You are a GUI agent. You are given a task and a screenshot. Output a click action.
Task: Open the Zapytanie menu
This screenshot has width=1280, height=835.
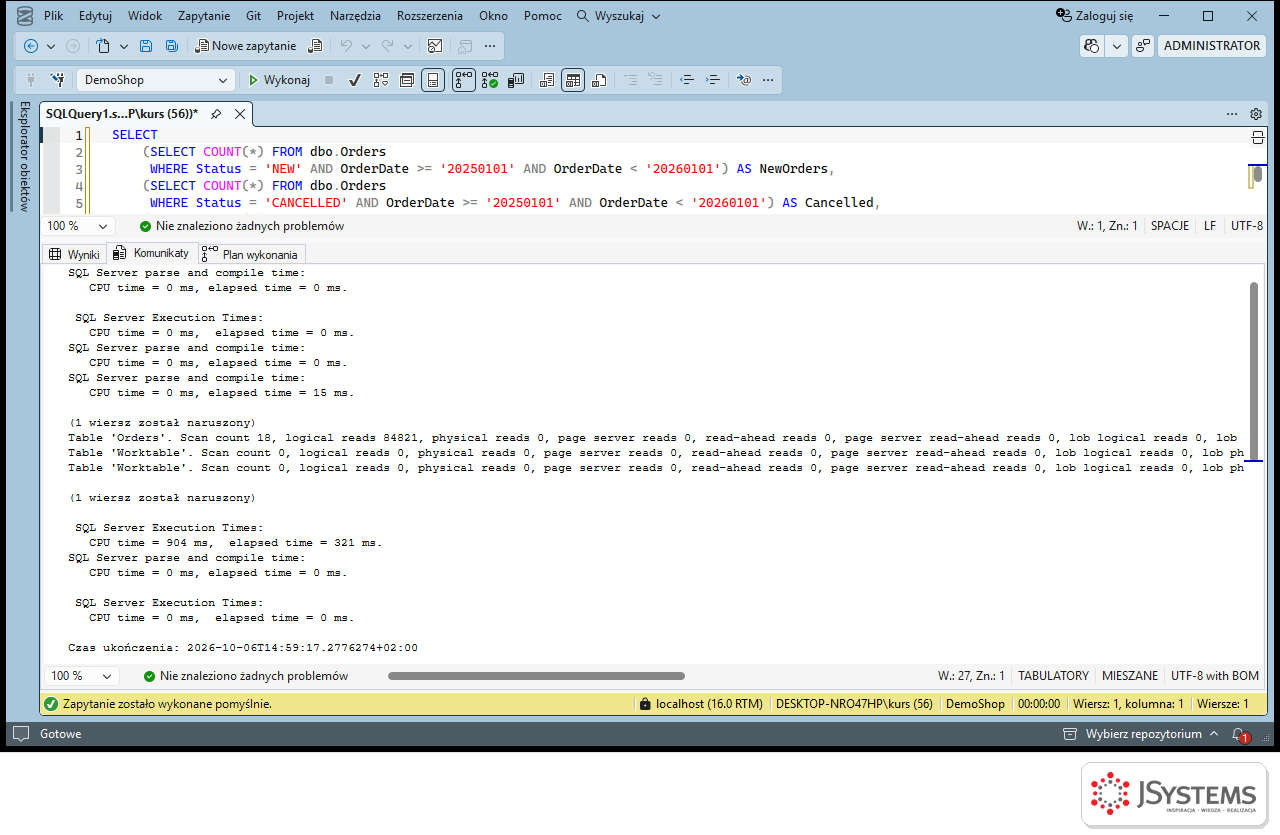tap(204, 16)
